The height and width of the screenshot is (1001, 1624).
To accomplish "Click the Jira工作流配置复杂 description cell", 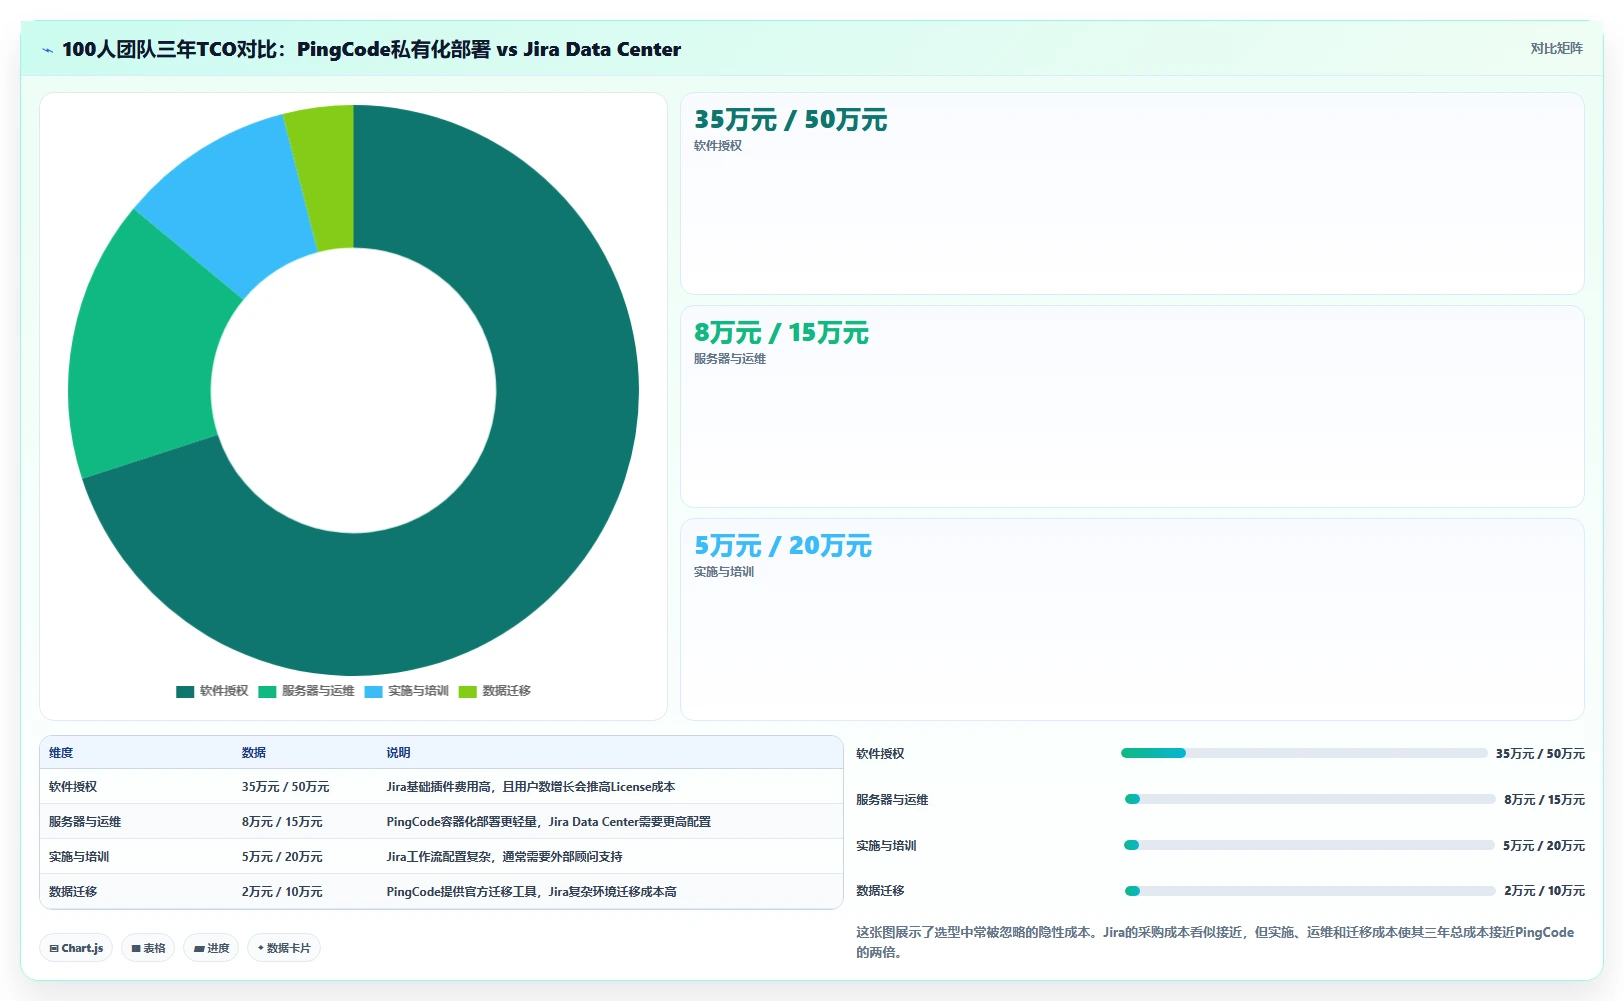I will [505, 857].
